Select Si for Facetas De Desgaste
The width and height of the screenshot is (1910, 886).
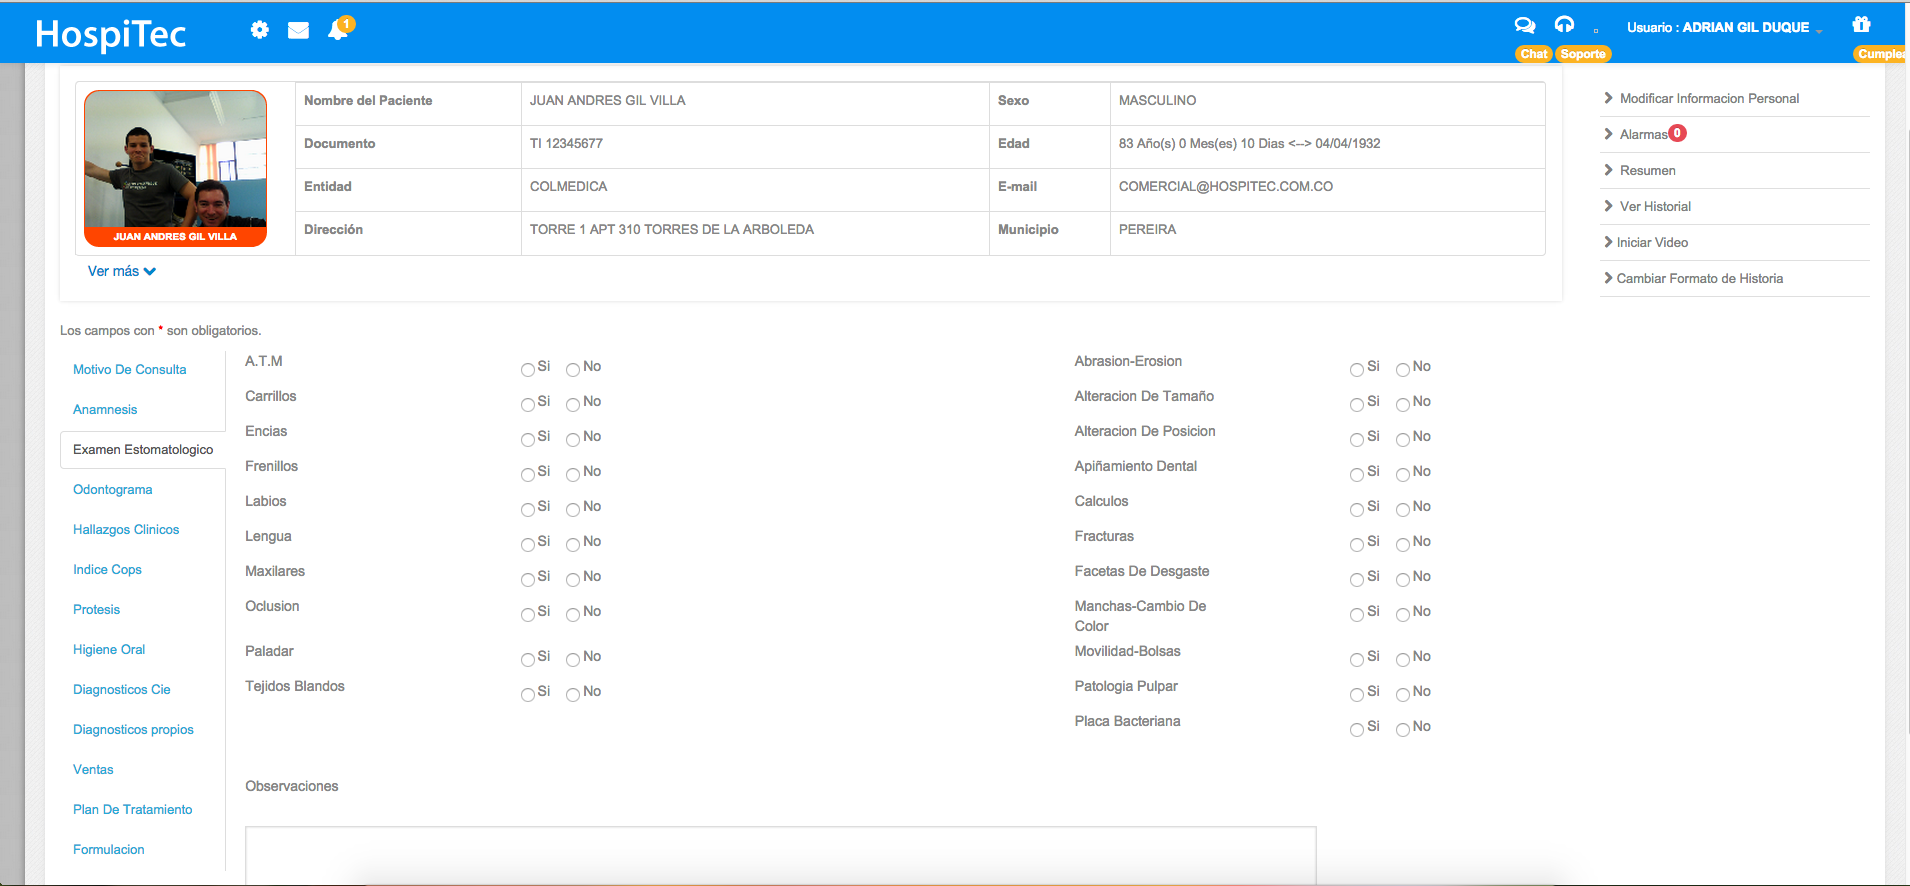tap(1357, 580)
